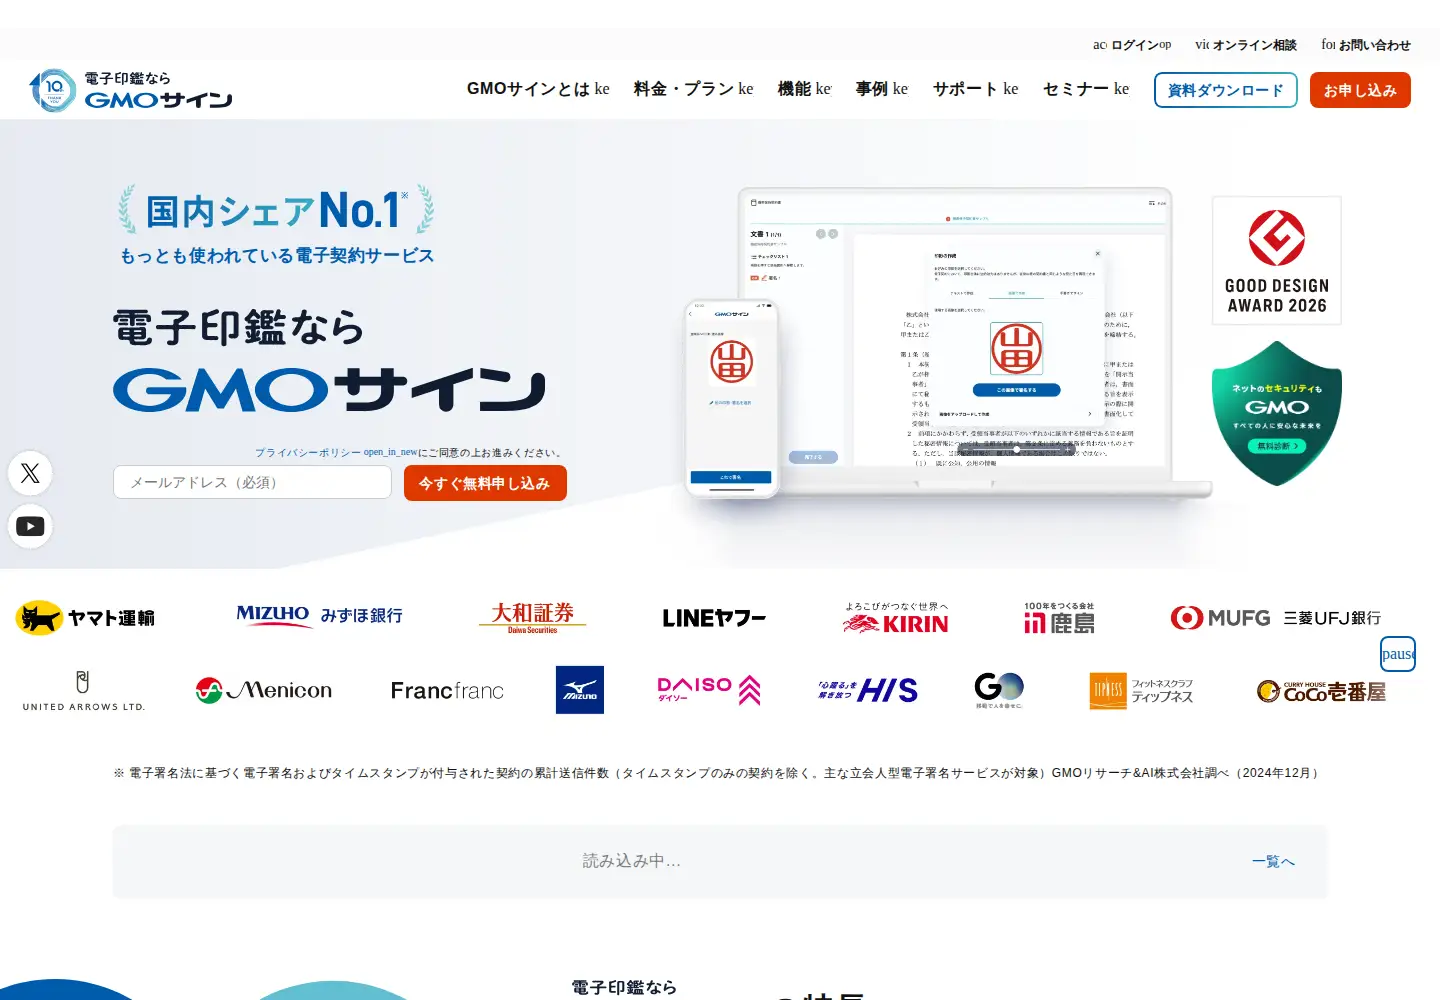Click the United Arrows logo
The image size is (1440, 1000).
84,691
